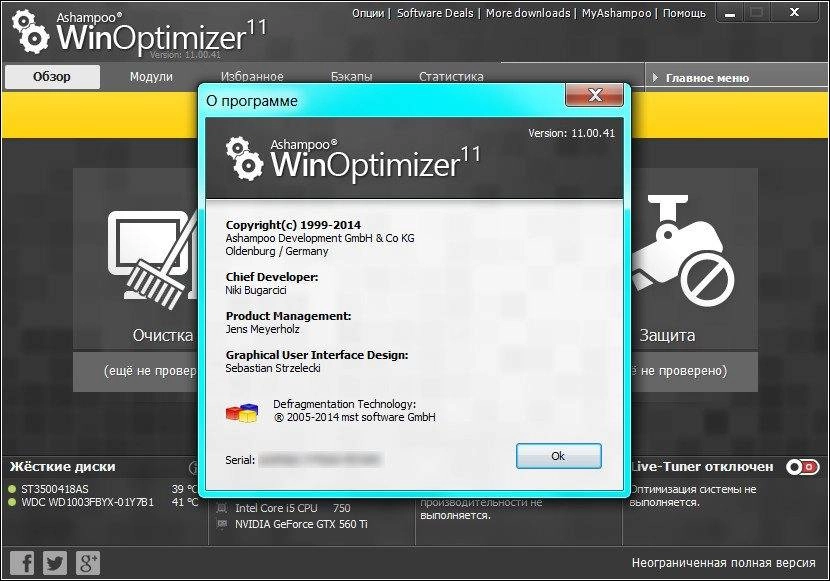This screenshot has width=830, height=581.
Task: Click Live-Tuner отключен heading
Action: coord(702,467)
